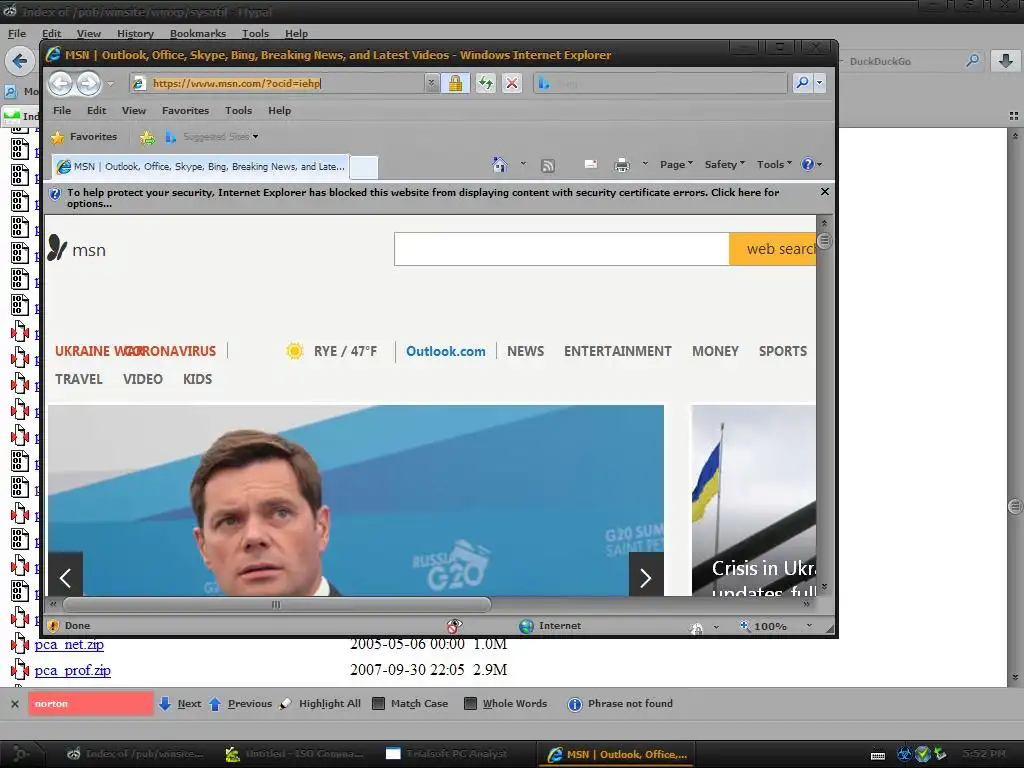
Task: Refresh the MSN page
Action: 485,84
